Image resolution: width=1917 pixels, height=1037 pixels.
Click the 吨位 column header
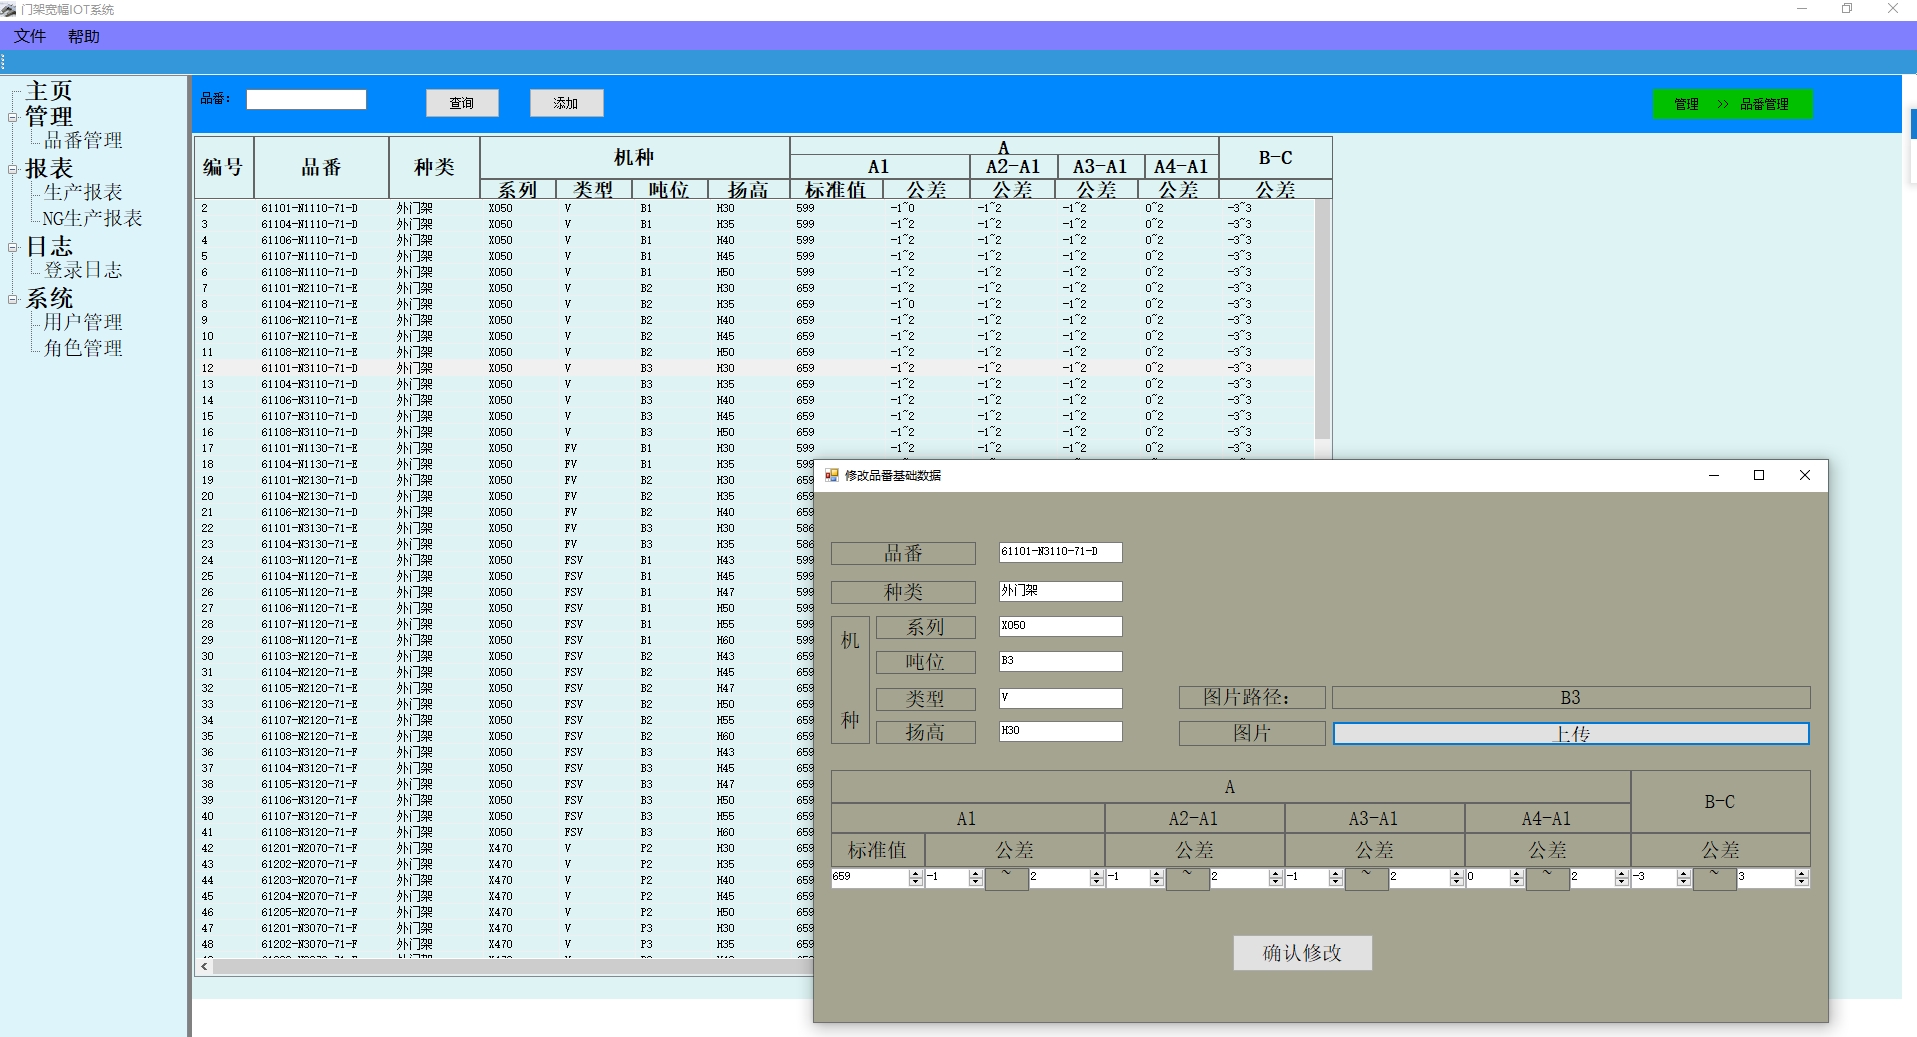(x=668, y=189)
